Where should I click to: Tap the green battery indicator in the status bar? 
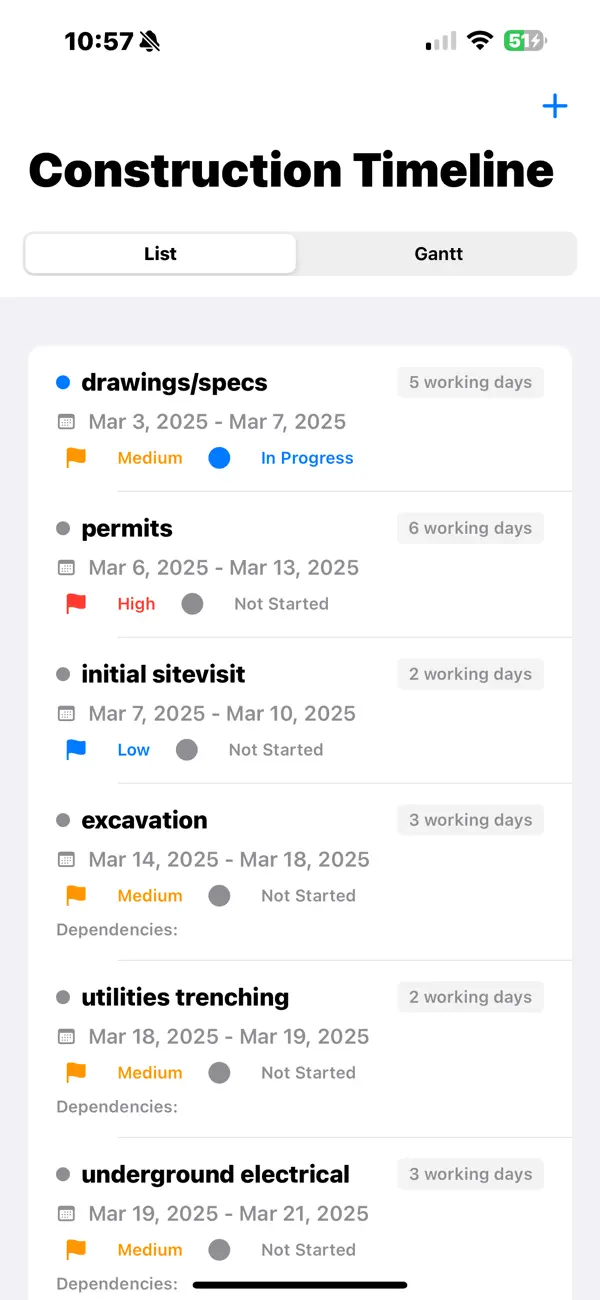point(524,41)
